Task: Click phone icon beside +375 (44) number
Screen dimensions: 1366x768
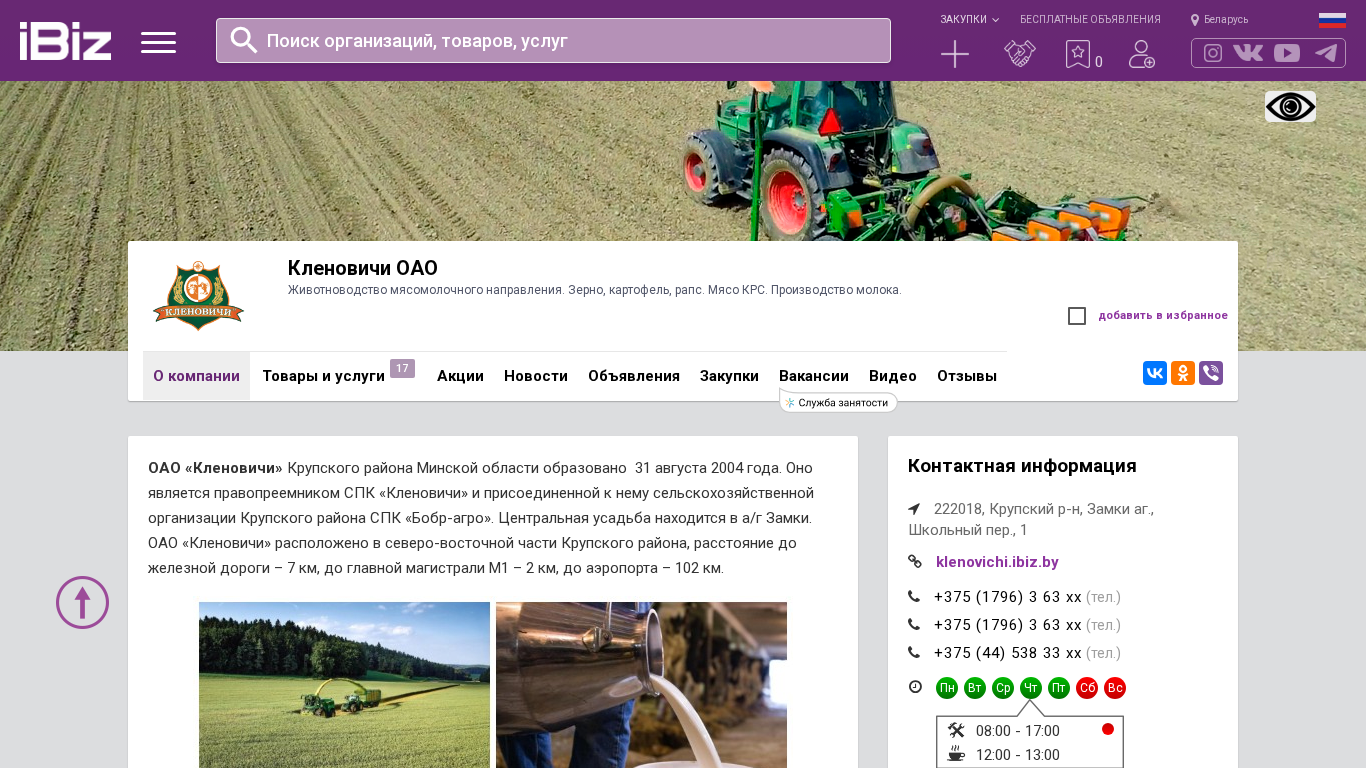Action: [x=914, y=653]
